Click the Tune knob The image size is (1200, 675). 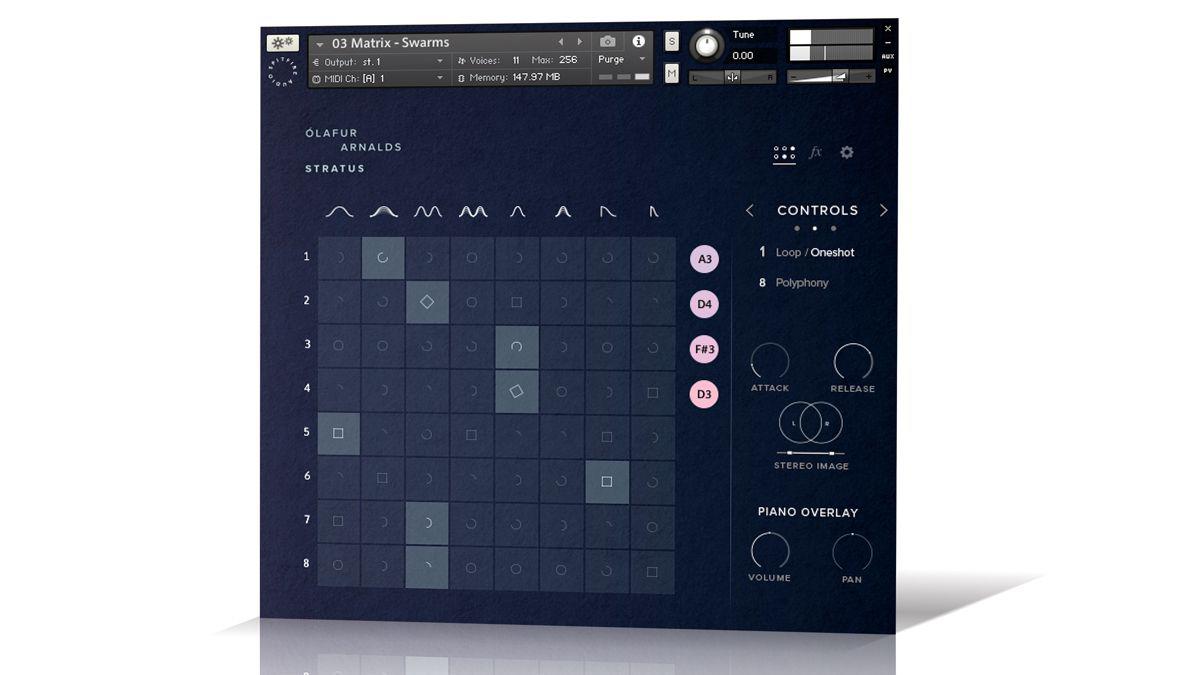(x=707, y=45)
